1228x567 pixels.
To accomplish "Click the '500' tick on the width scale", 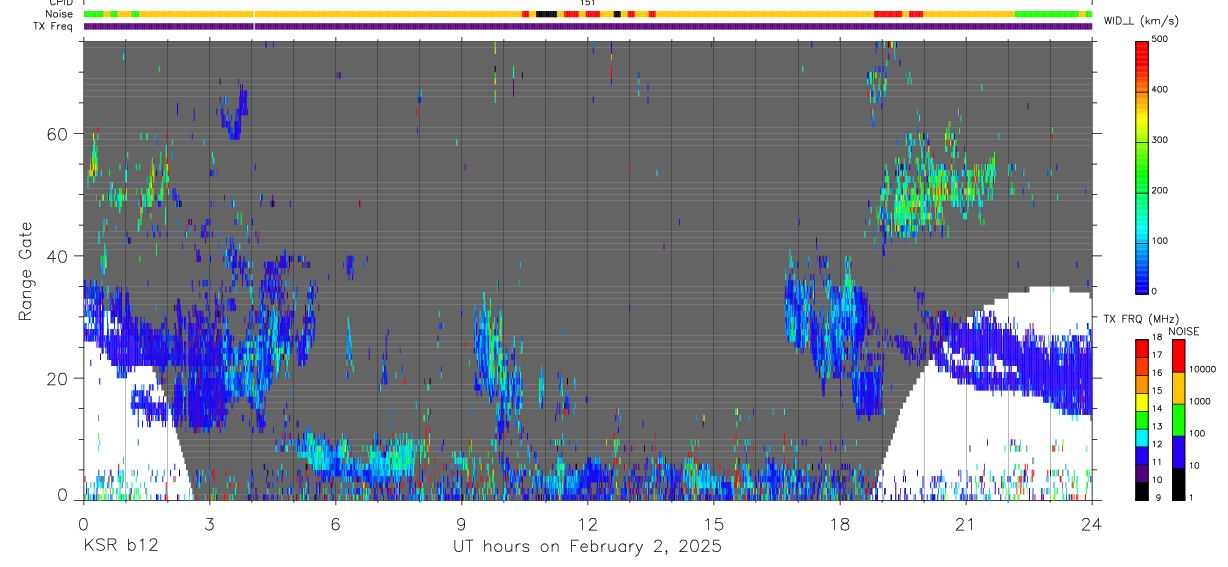I will tap(1161, 39).
